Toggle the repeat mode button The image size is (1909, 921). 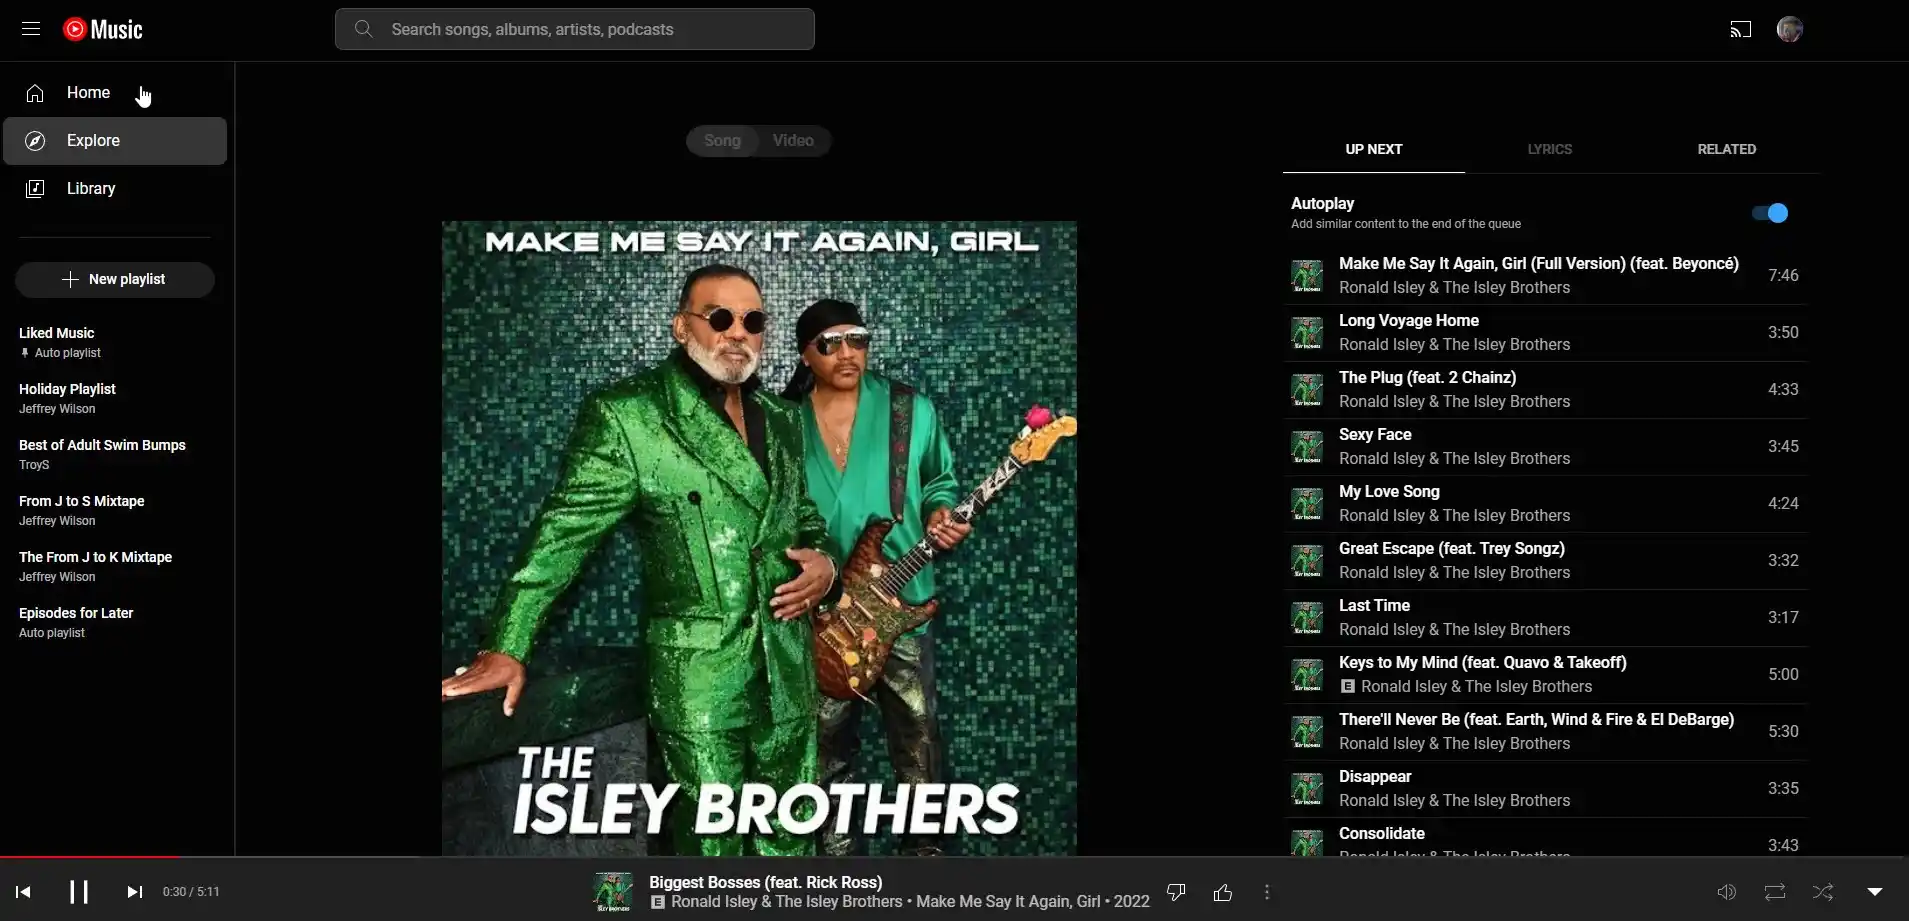1775,892
